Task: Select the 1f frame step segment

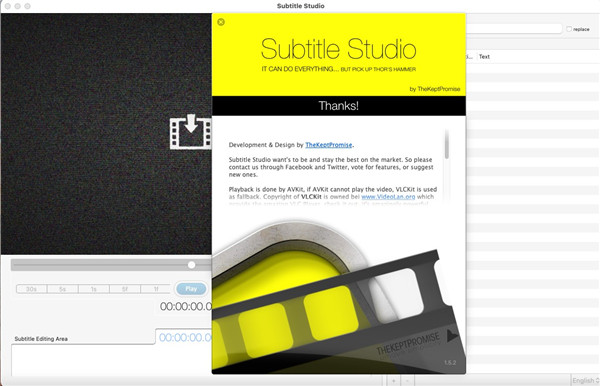Action: (156, 289)
